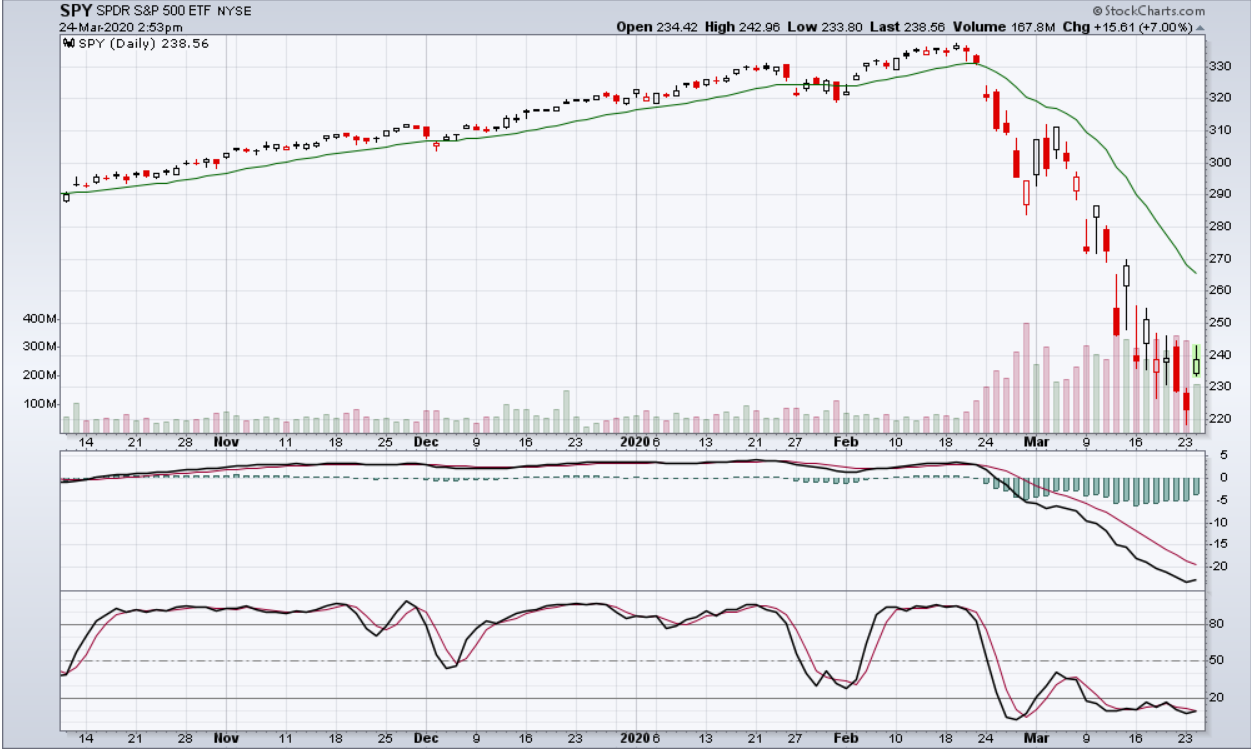Click the Feb label under the volume bars
This screenshot has height=749, width=1251.
click(x=846, y=441)
